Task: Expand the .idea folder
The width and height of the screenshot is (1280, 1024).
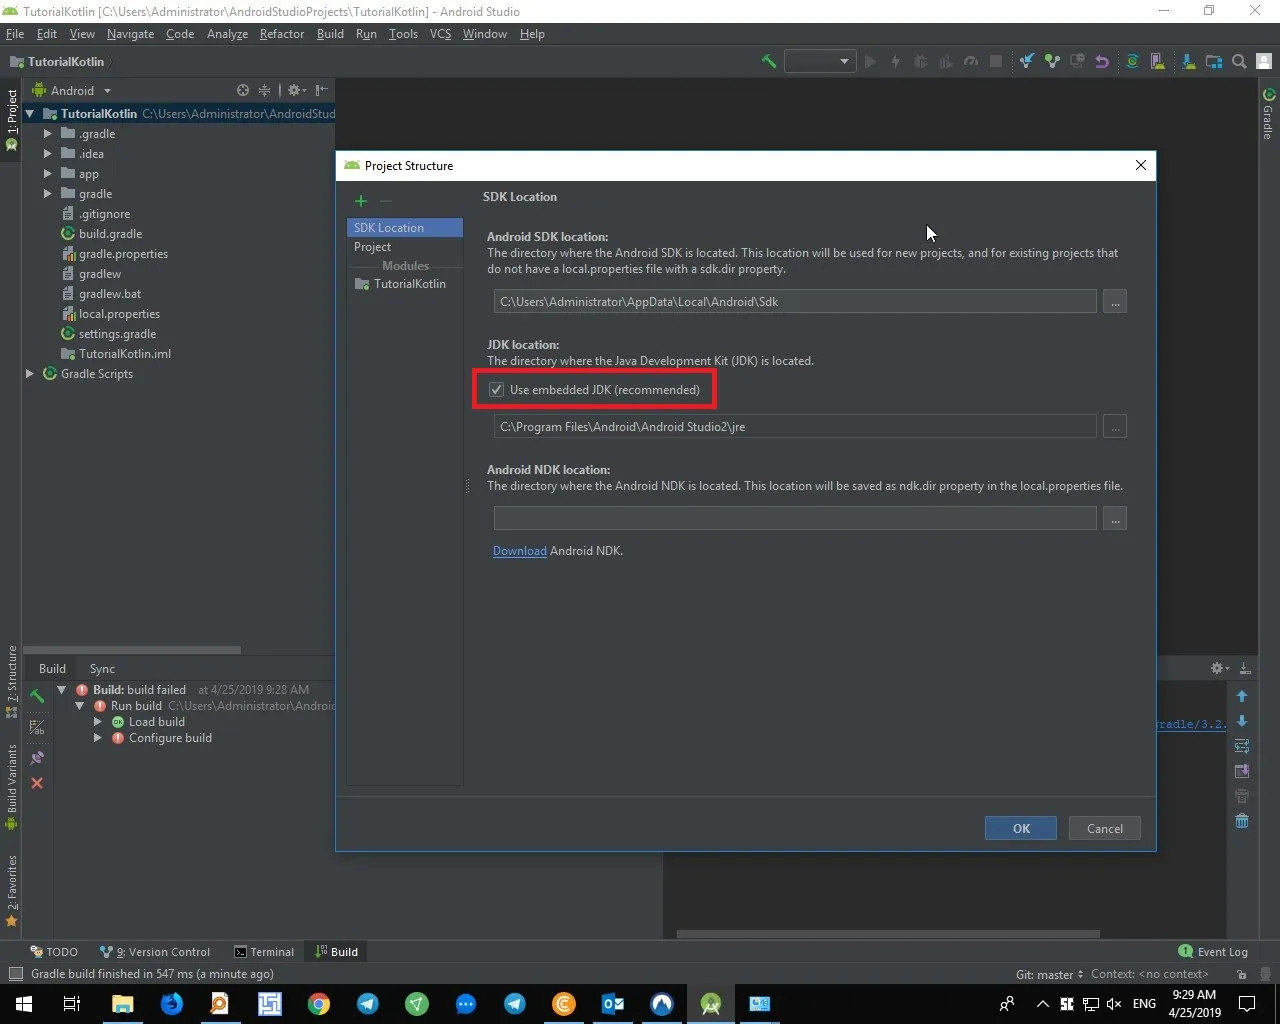Action: pyautogui.click(x=47, y=154)
